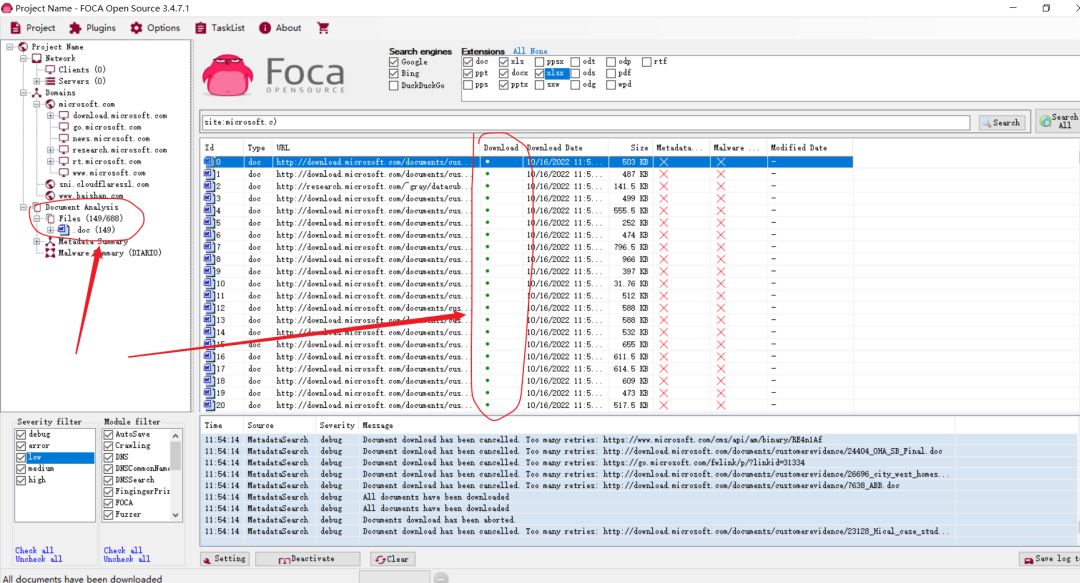Expand the .doc (149) node

50,229
